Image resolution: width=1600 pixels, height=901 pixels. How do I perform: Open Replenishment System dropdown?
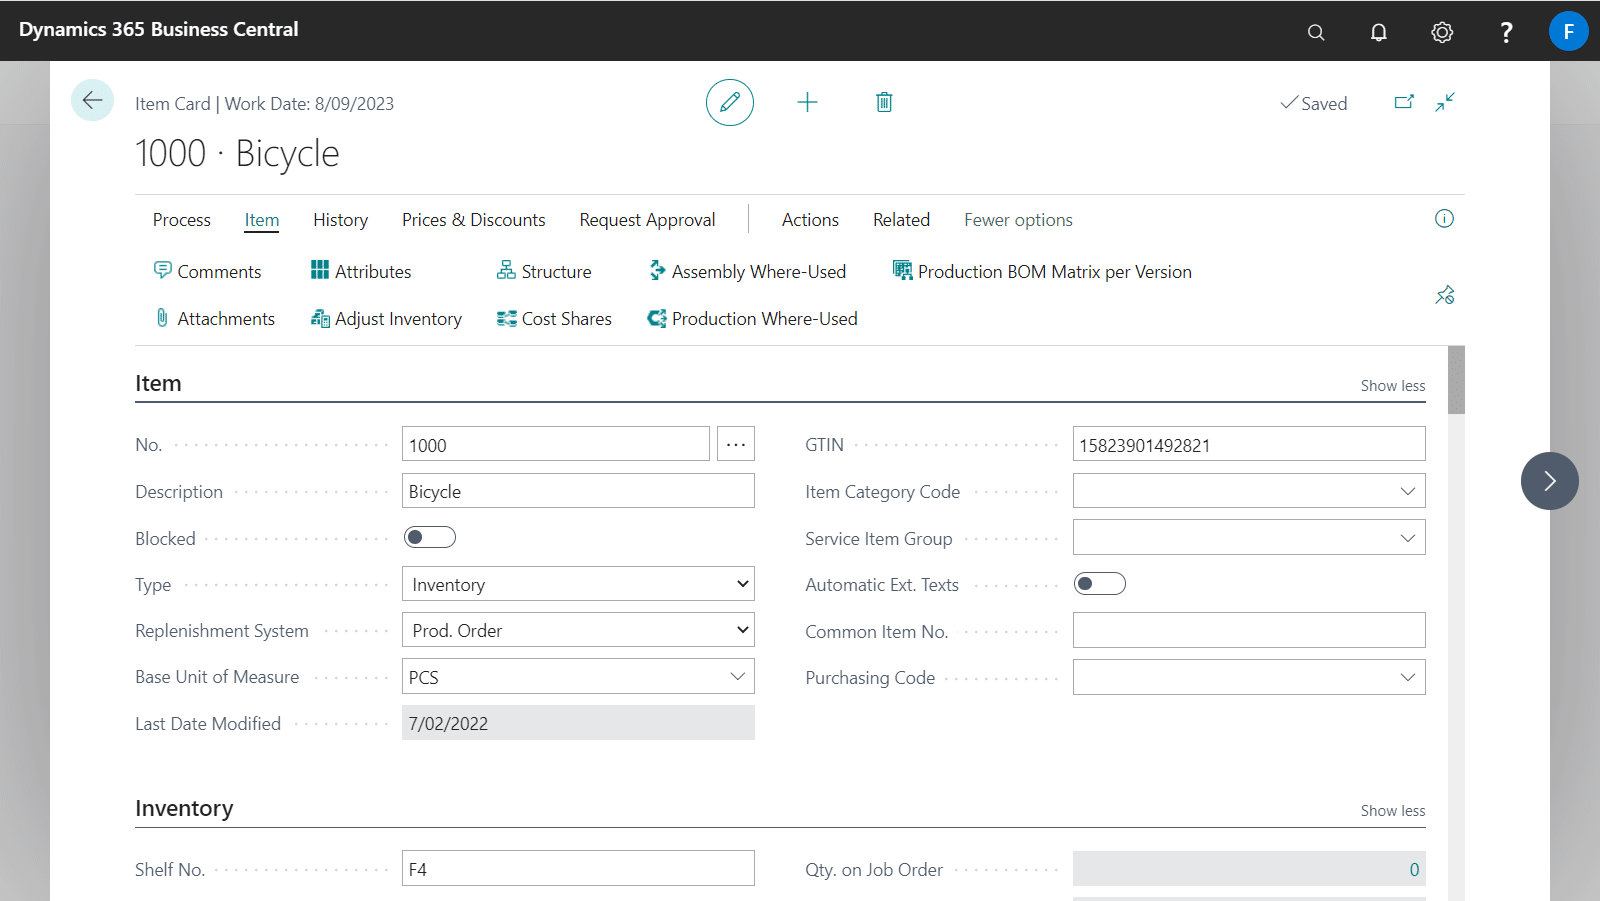point(578,630)
